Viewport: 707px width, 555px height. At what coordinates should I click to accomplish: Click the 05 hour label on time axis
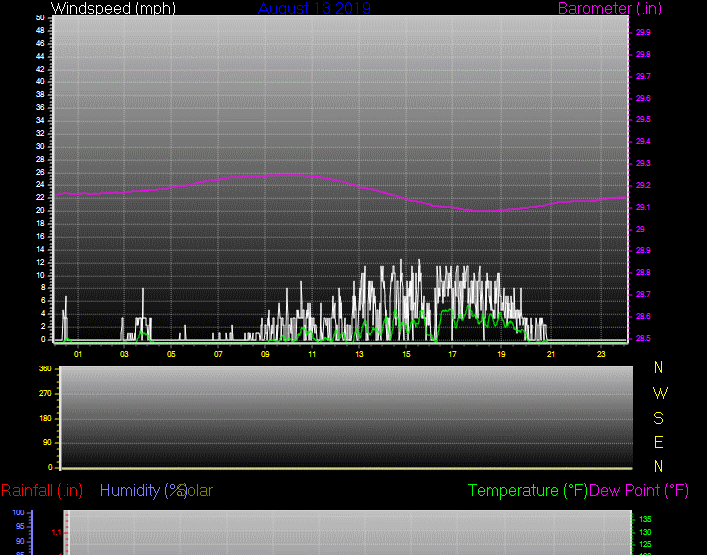tap(171, 354)
